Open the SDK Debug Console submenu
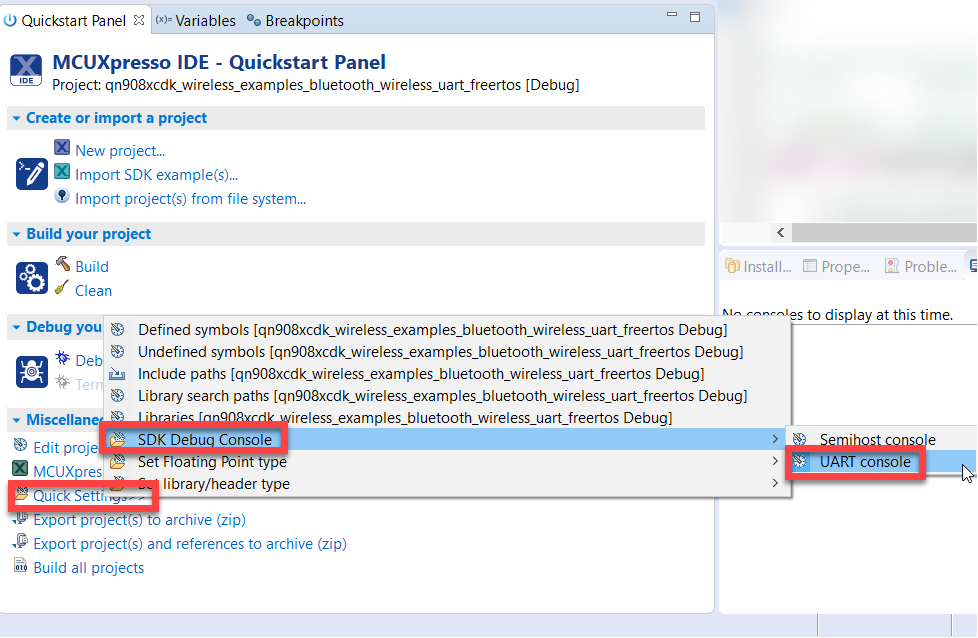Viewport: 978px width, 638px height. point(448,439)
